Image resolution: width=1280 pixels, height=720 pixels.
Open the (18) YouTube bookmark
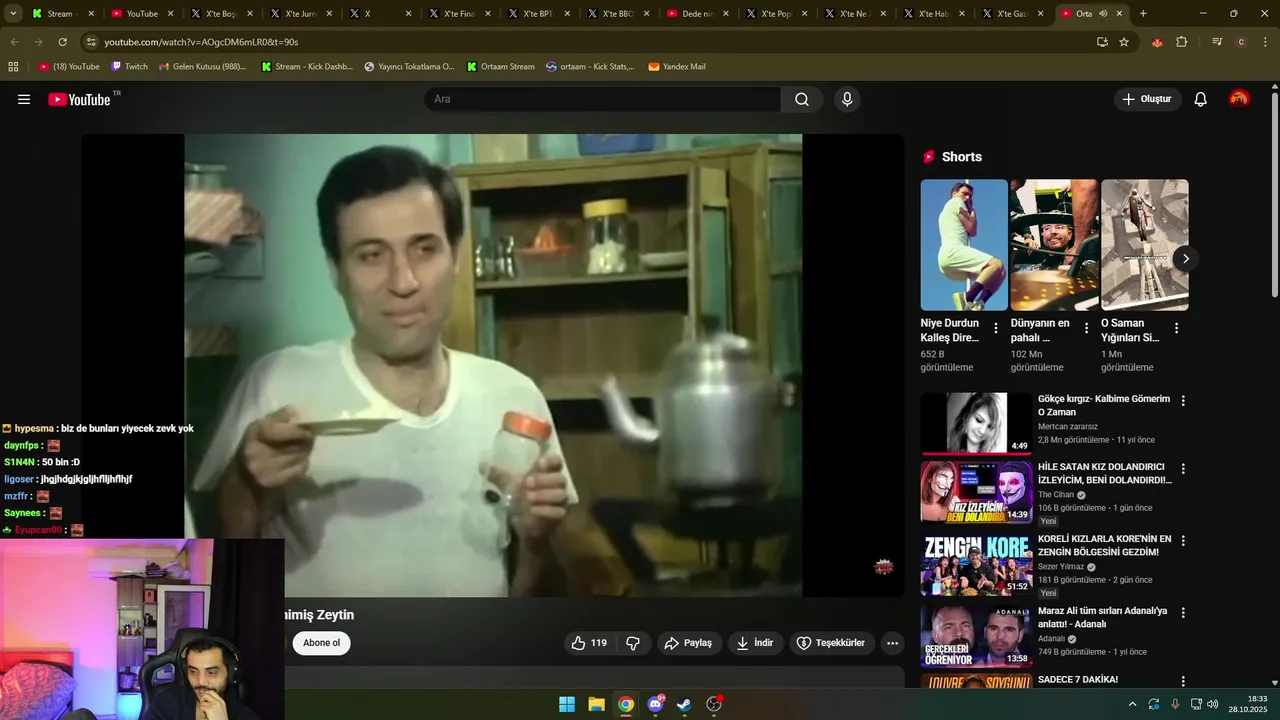click(x=69, y=67)
